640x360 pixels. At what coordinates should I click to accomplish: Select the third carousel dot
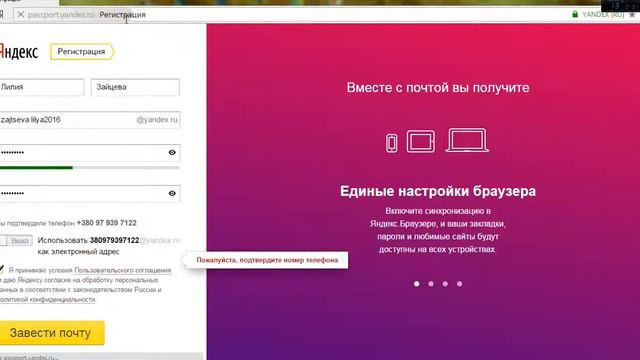point(445,284)
